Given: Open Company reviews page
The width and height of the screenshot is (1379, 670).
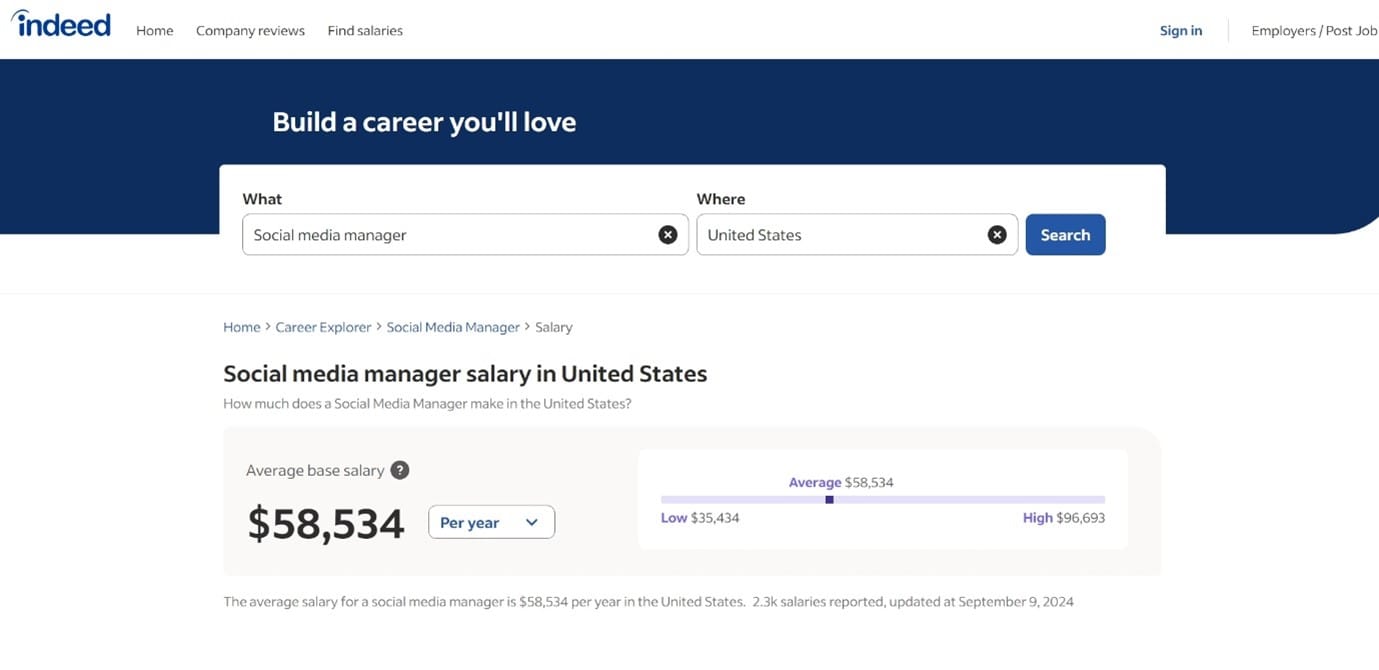Looking at the screenshot, I should point(250,31).
